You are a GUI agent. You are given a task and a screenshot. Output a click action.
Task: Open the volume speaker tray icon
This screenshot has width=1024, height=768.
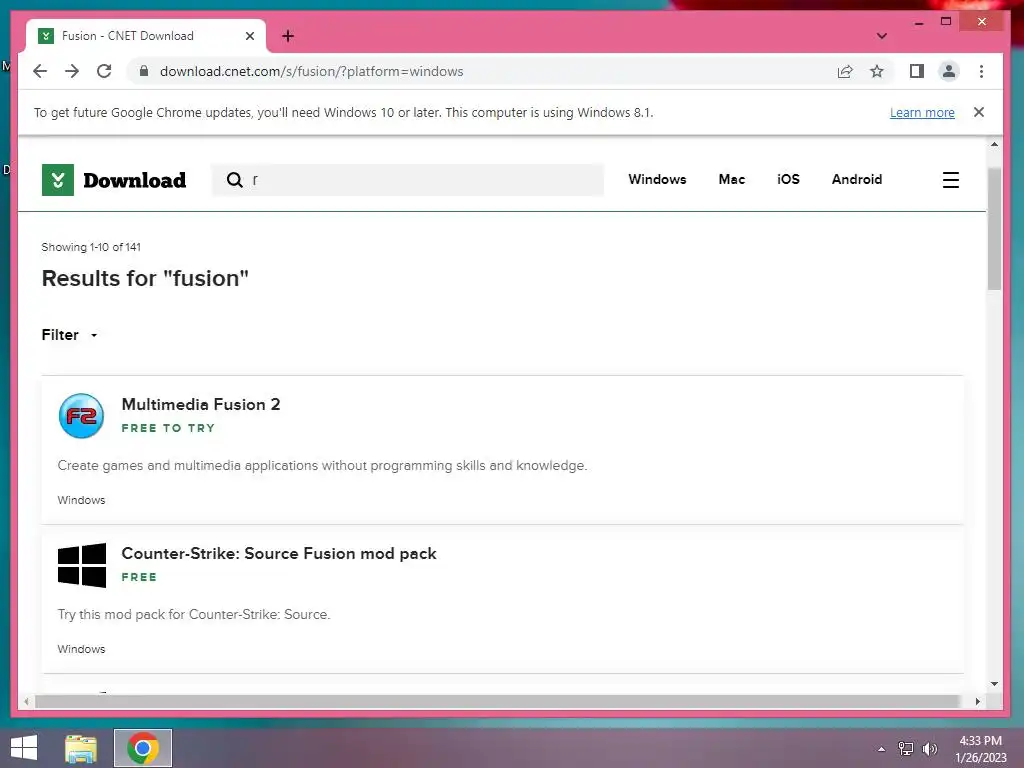(929, 749)
